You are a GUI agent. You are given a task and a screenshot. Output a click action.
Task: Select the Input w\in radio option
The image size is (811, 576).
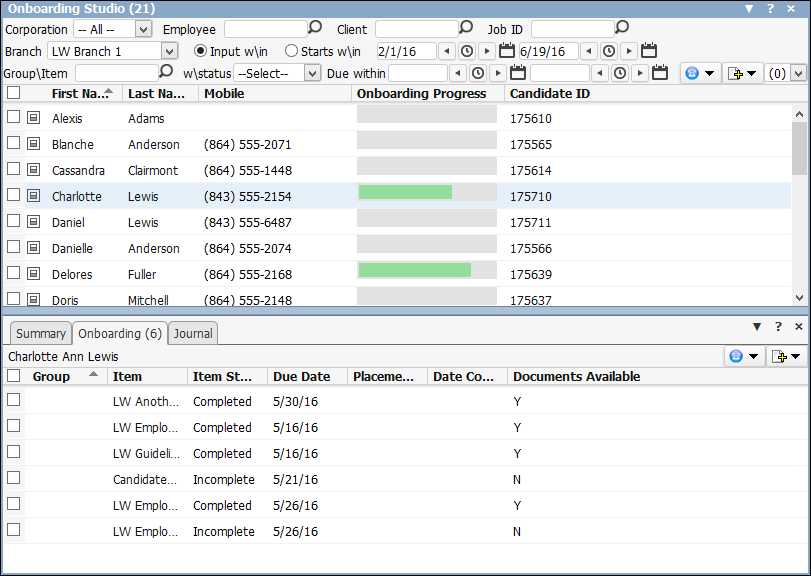point(201,51)
